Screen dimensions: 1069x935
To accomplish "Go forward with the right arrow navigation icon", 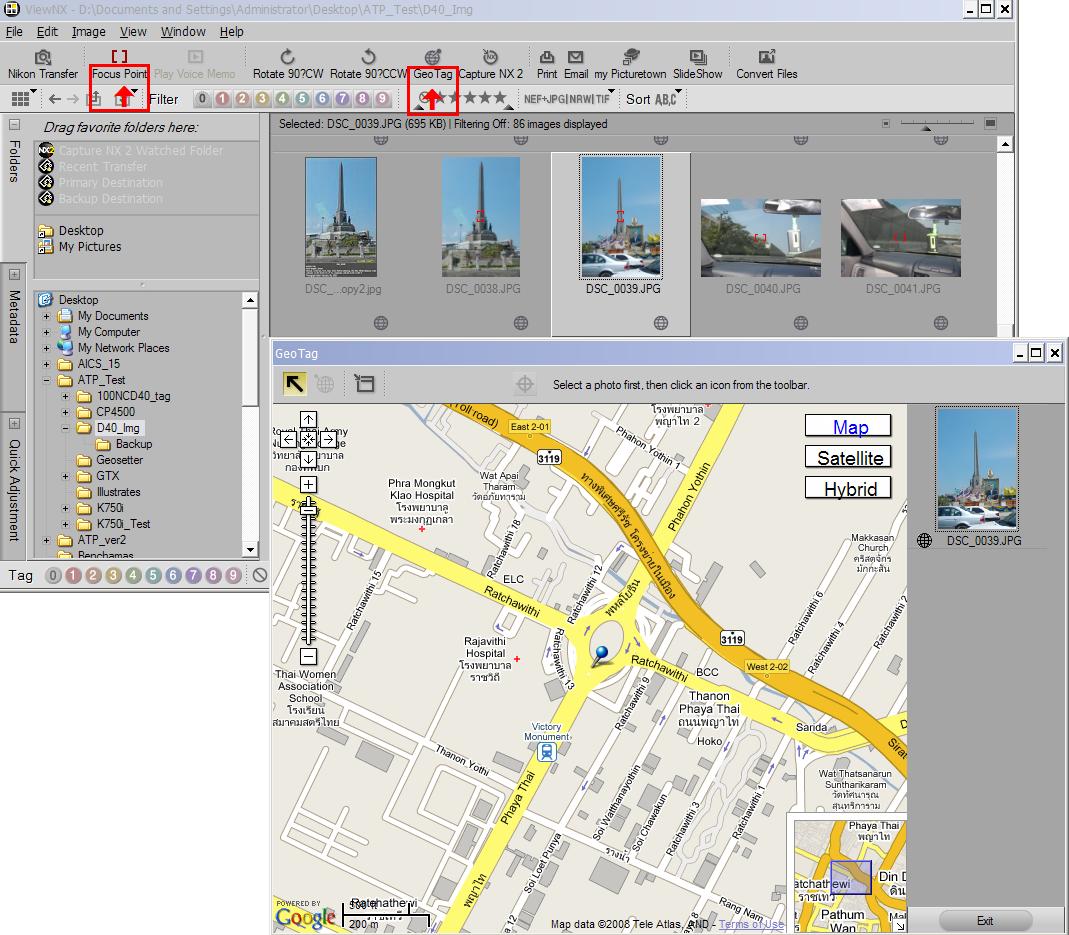I will (73, 100).
